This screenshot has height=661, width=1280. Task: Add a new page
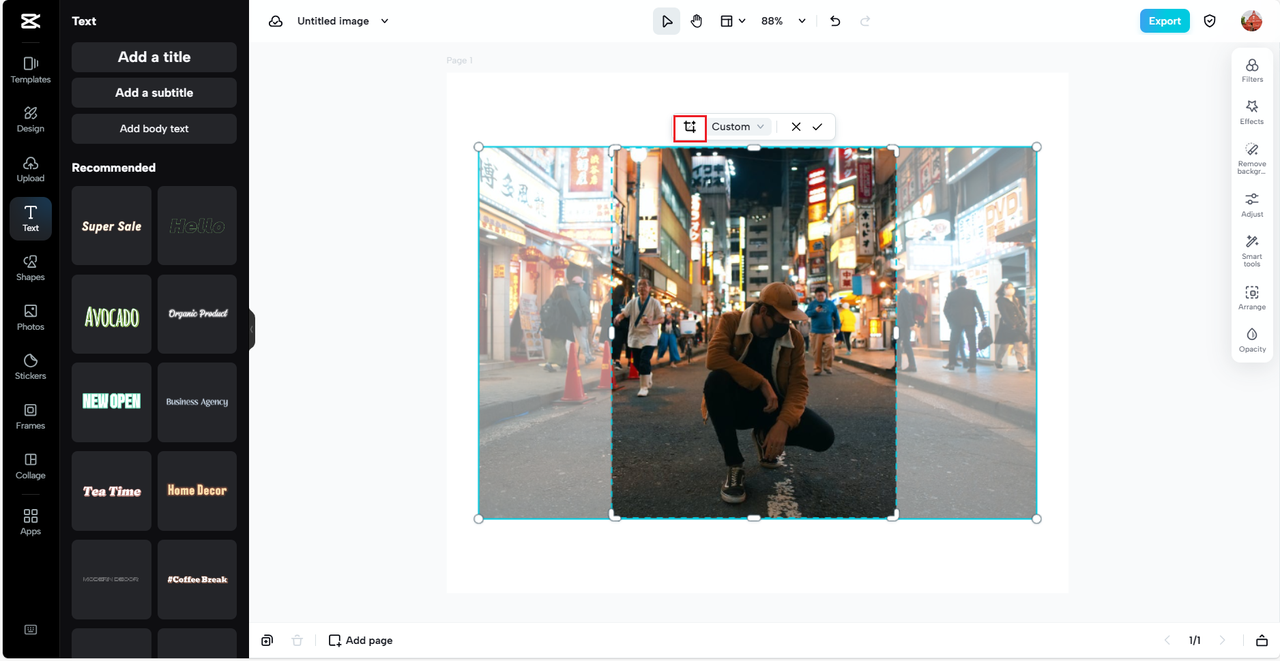tap(361, 640)
